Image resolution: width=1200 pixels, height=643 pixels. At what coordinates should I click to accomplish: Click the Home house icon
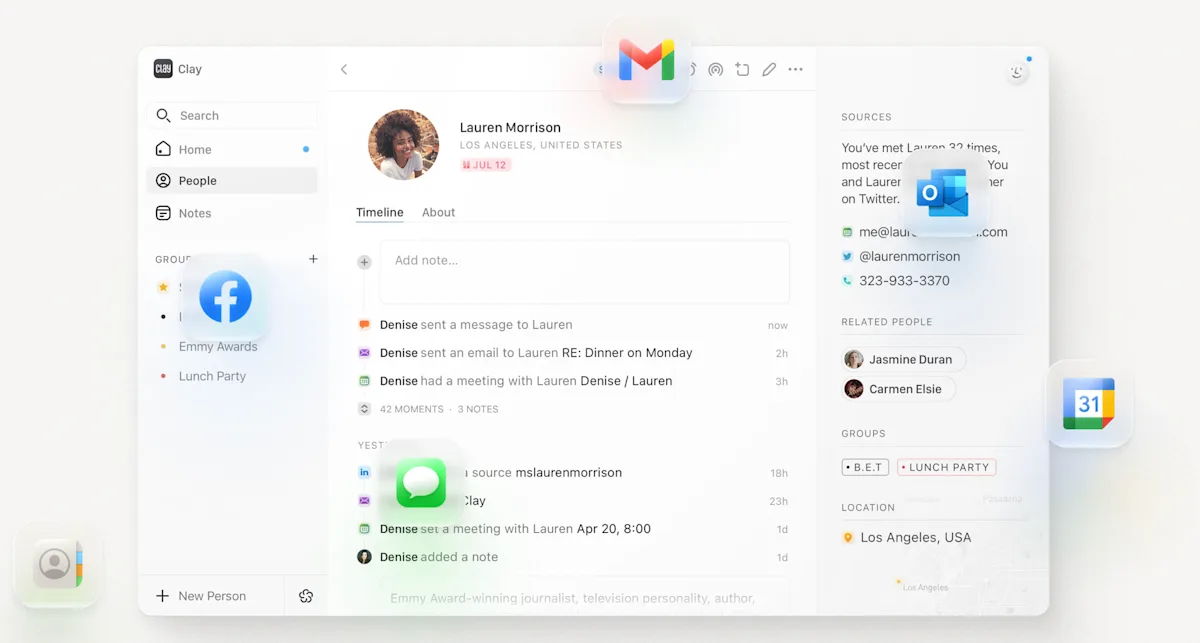coord(163,149)
